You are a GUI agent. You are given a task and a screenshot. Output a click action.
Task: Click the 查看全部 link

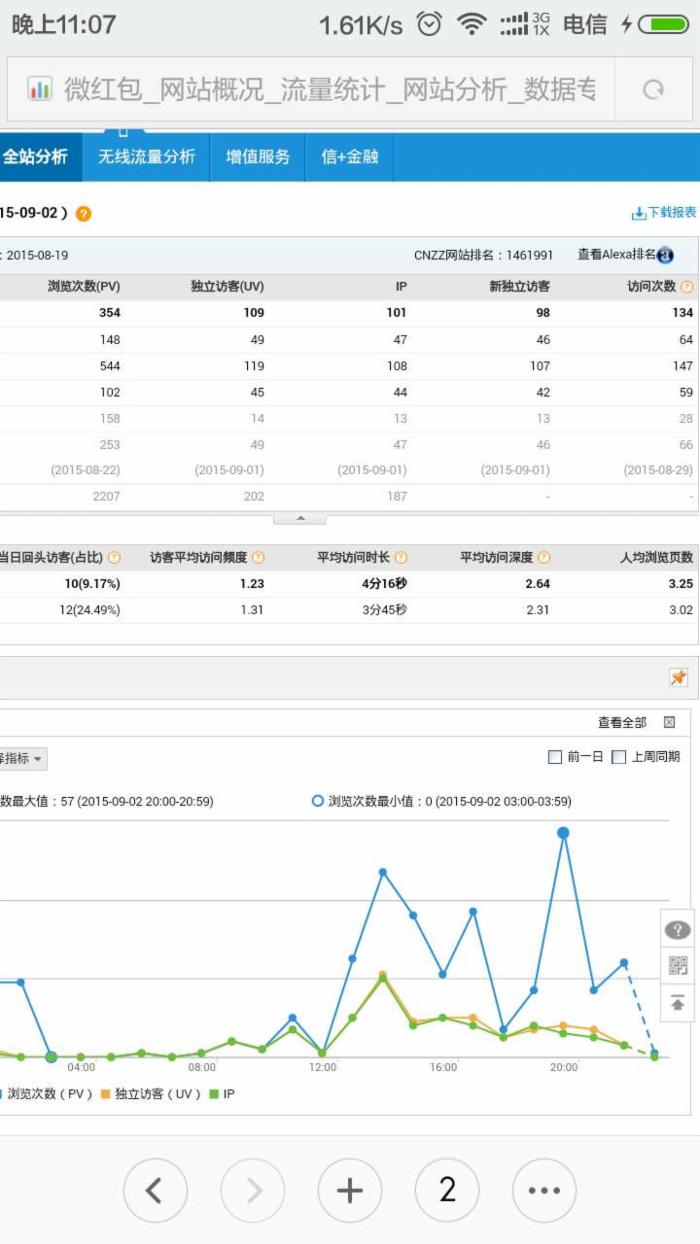tap(622, 722)
